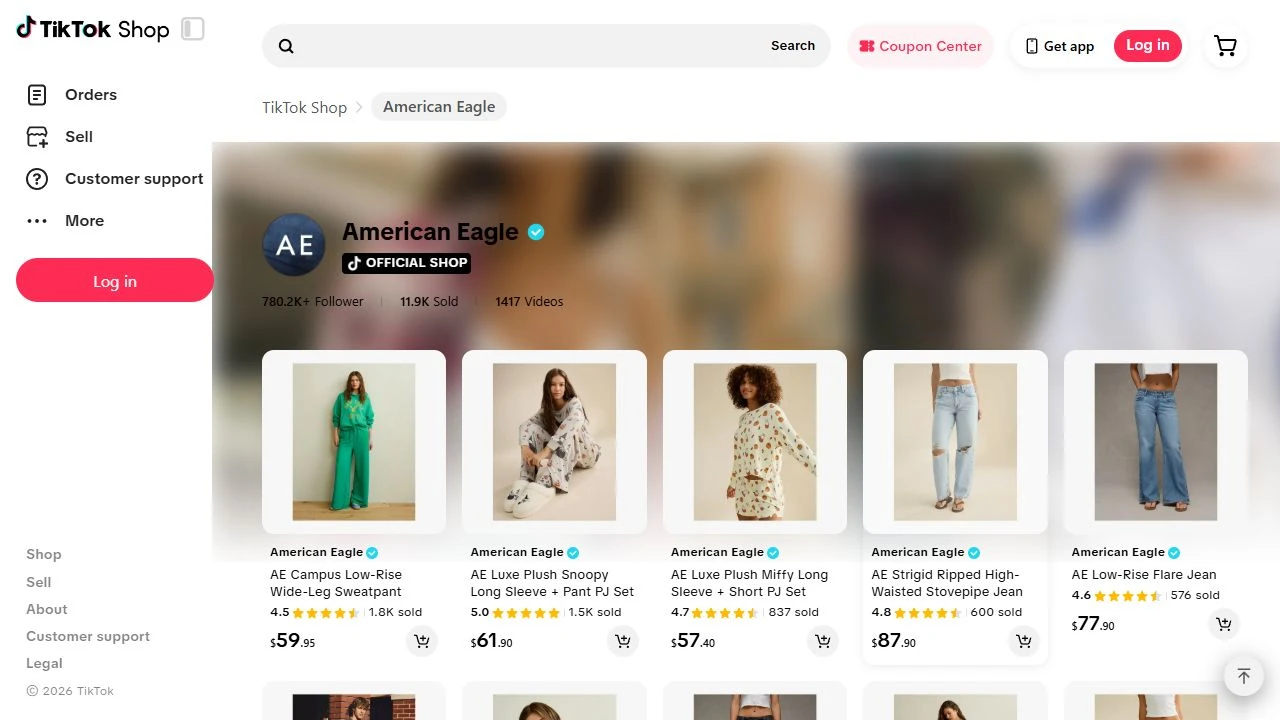Click the search magnifier icon
1280x720 pixels.
click(286, 46)
